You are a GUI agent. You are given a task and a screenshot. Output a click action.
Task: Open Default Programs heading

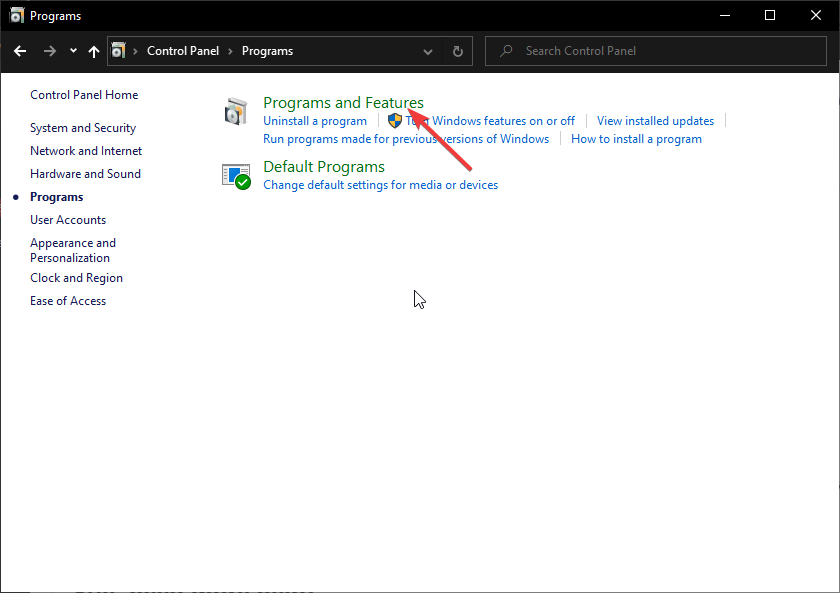click(324, 167)
